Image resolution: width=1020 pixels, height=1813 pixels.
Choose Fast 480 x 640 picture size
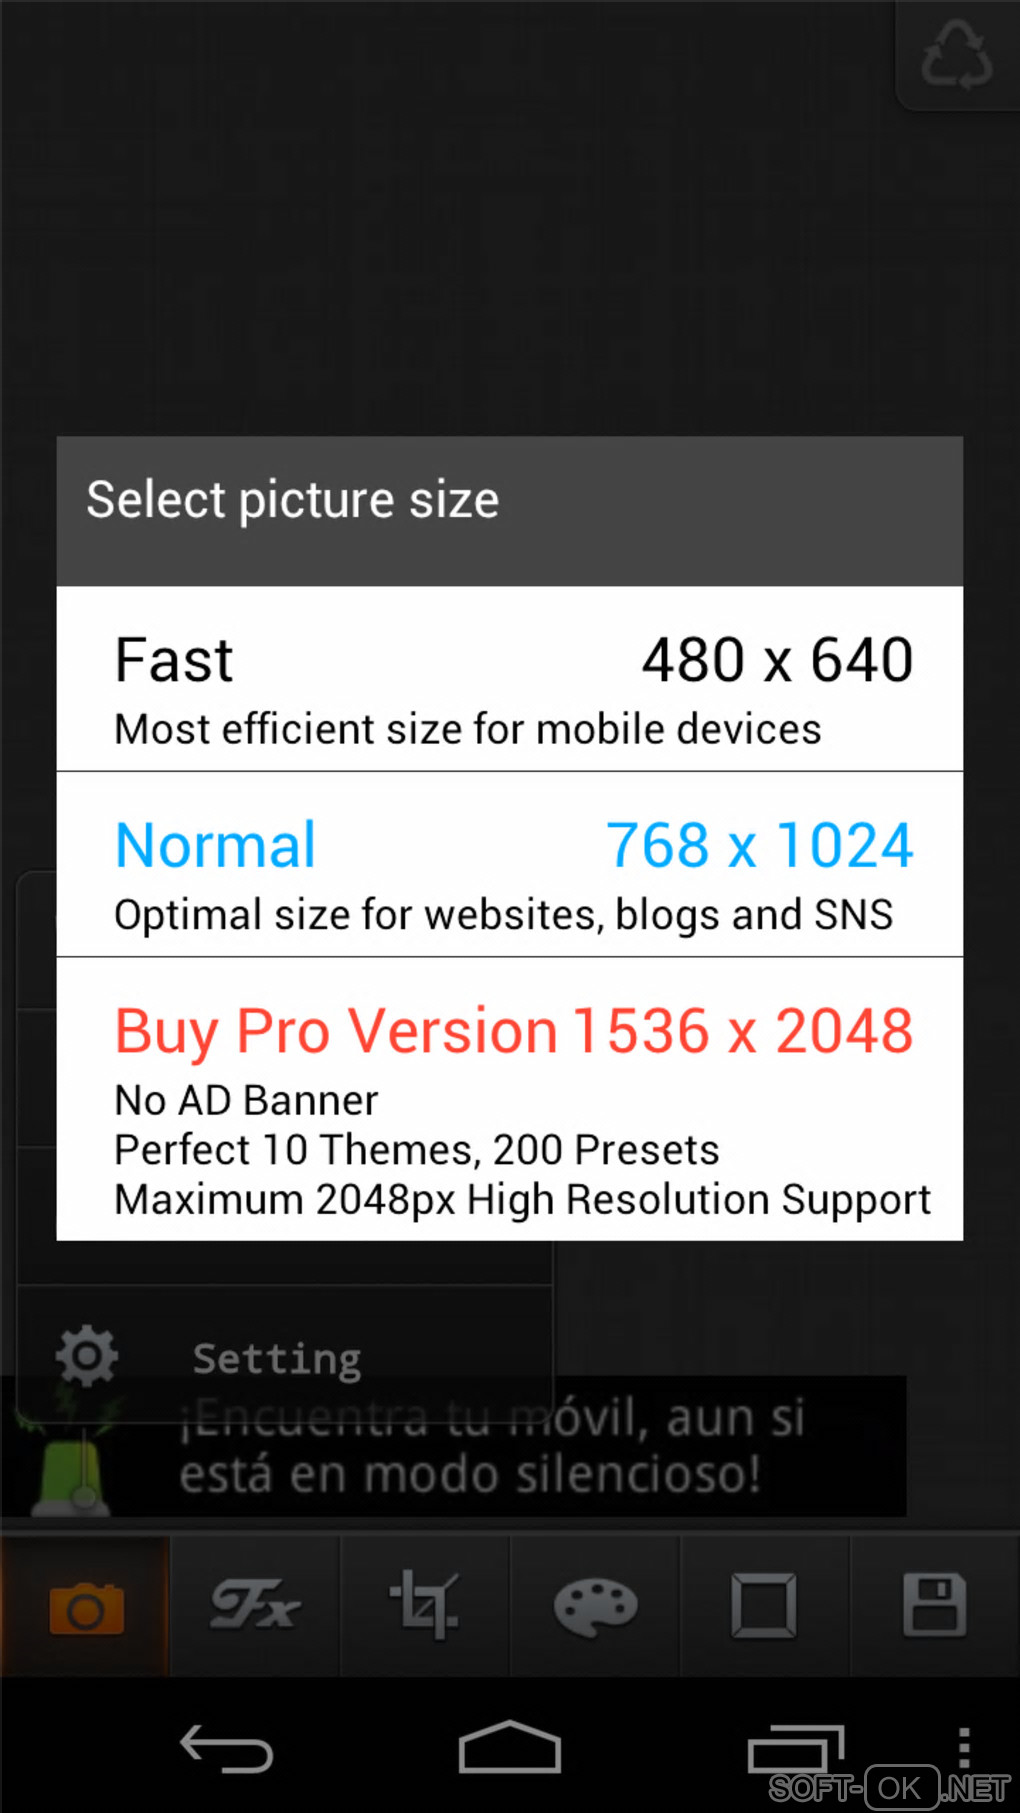pyautogui.click(x=510, y=678)
